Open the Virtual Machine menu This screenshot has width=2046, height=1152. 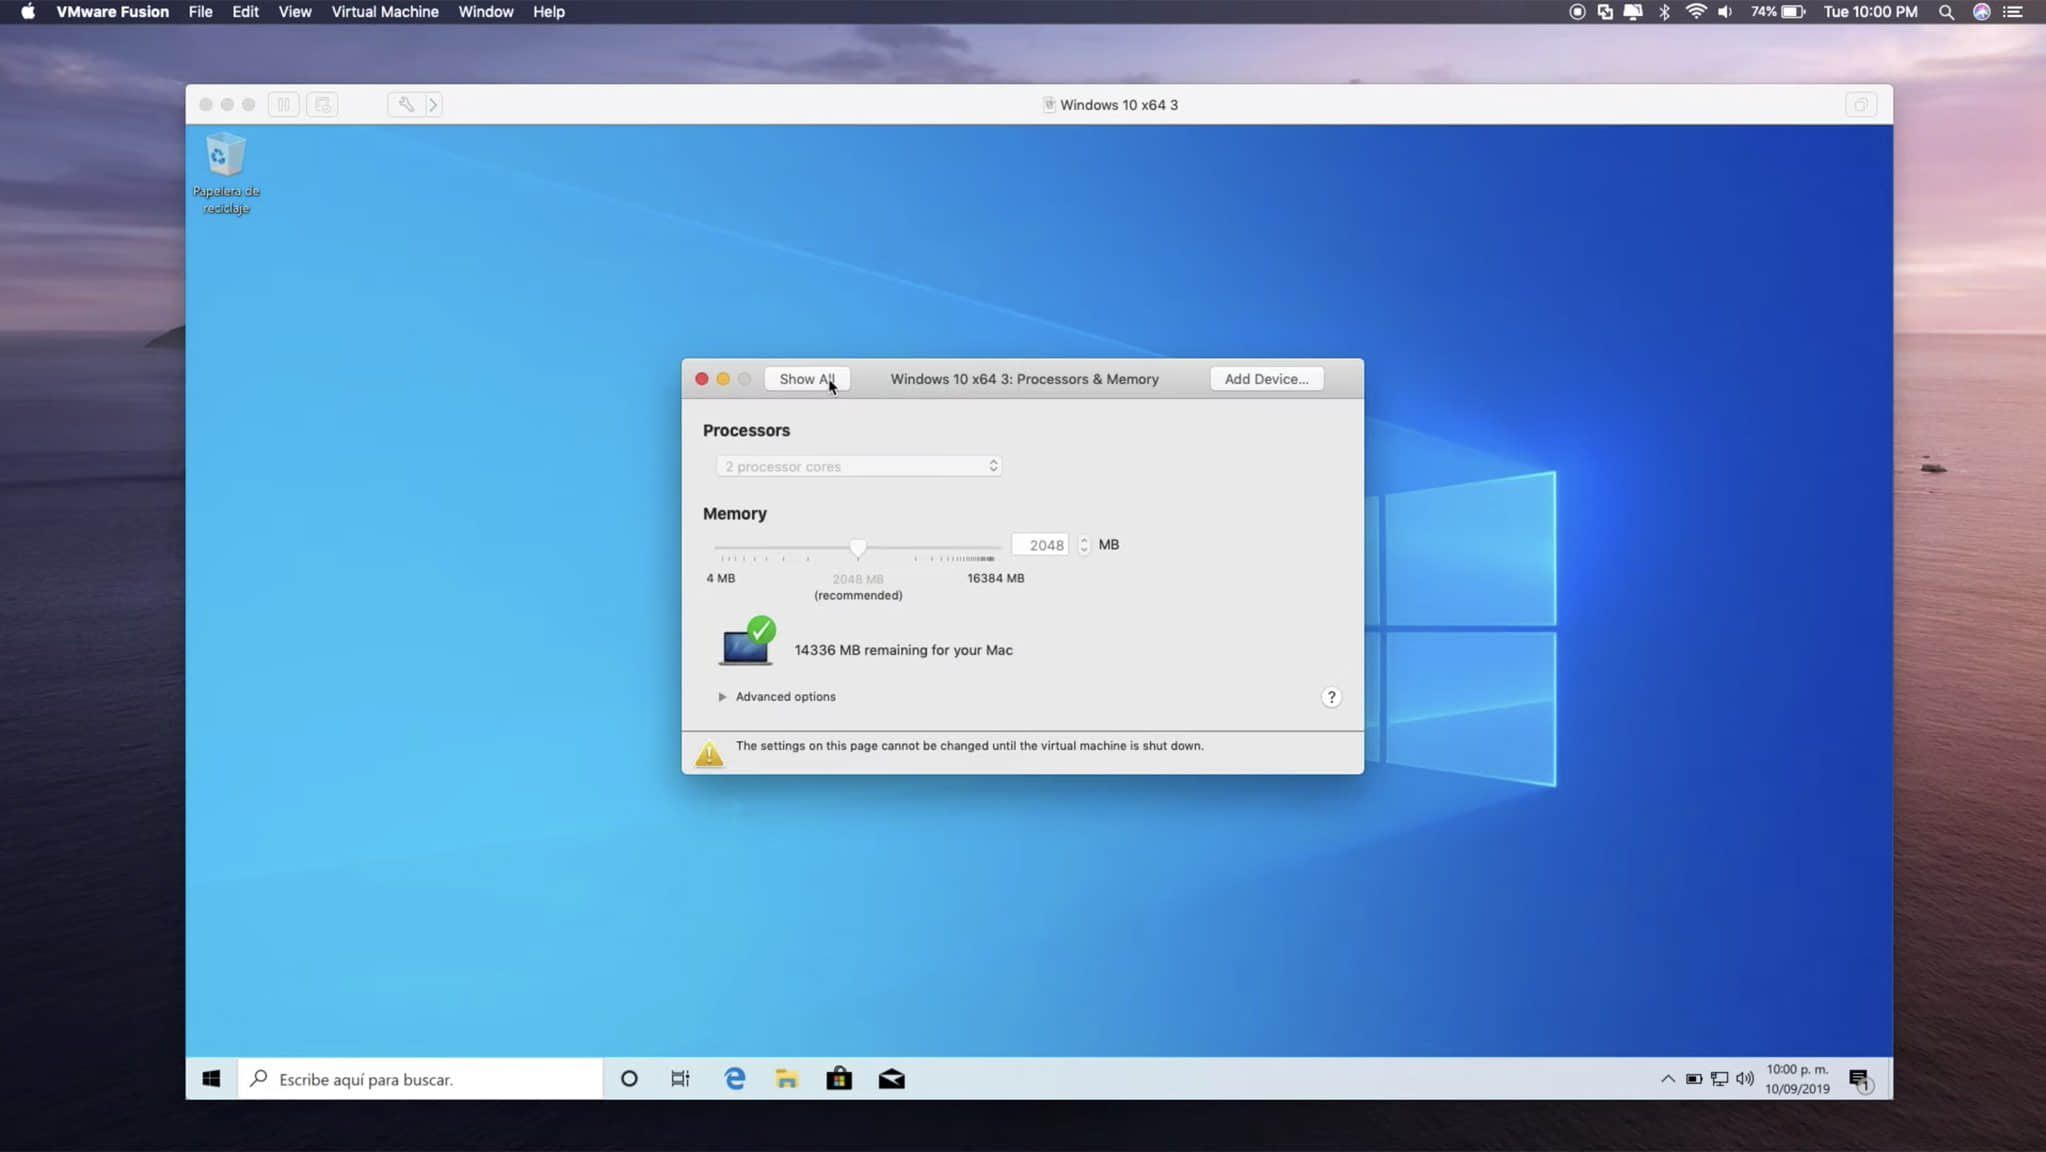tap(384, 12)
